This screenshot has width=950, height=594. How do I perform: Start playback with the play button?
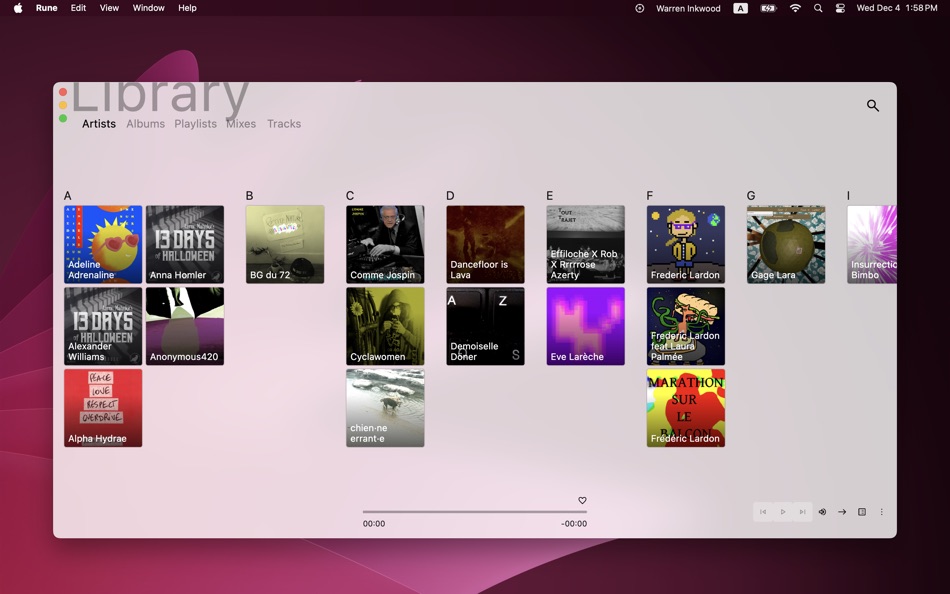tap(783, 512)
